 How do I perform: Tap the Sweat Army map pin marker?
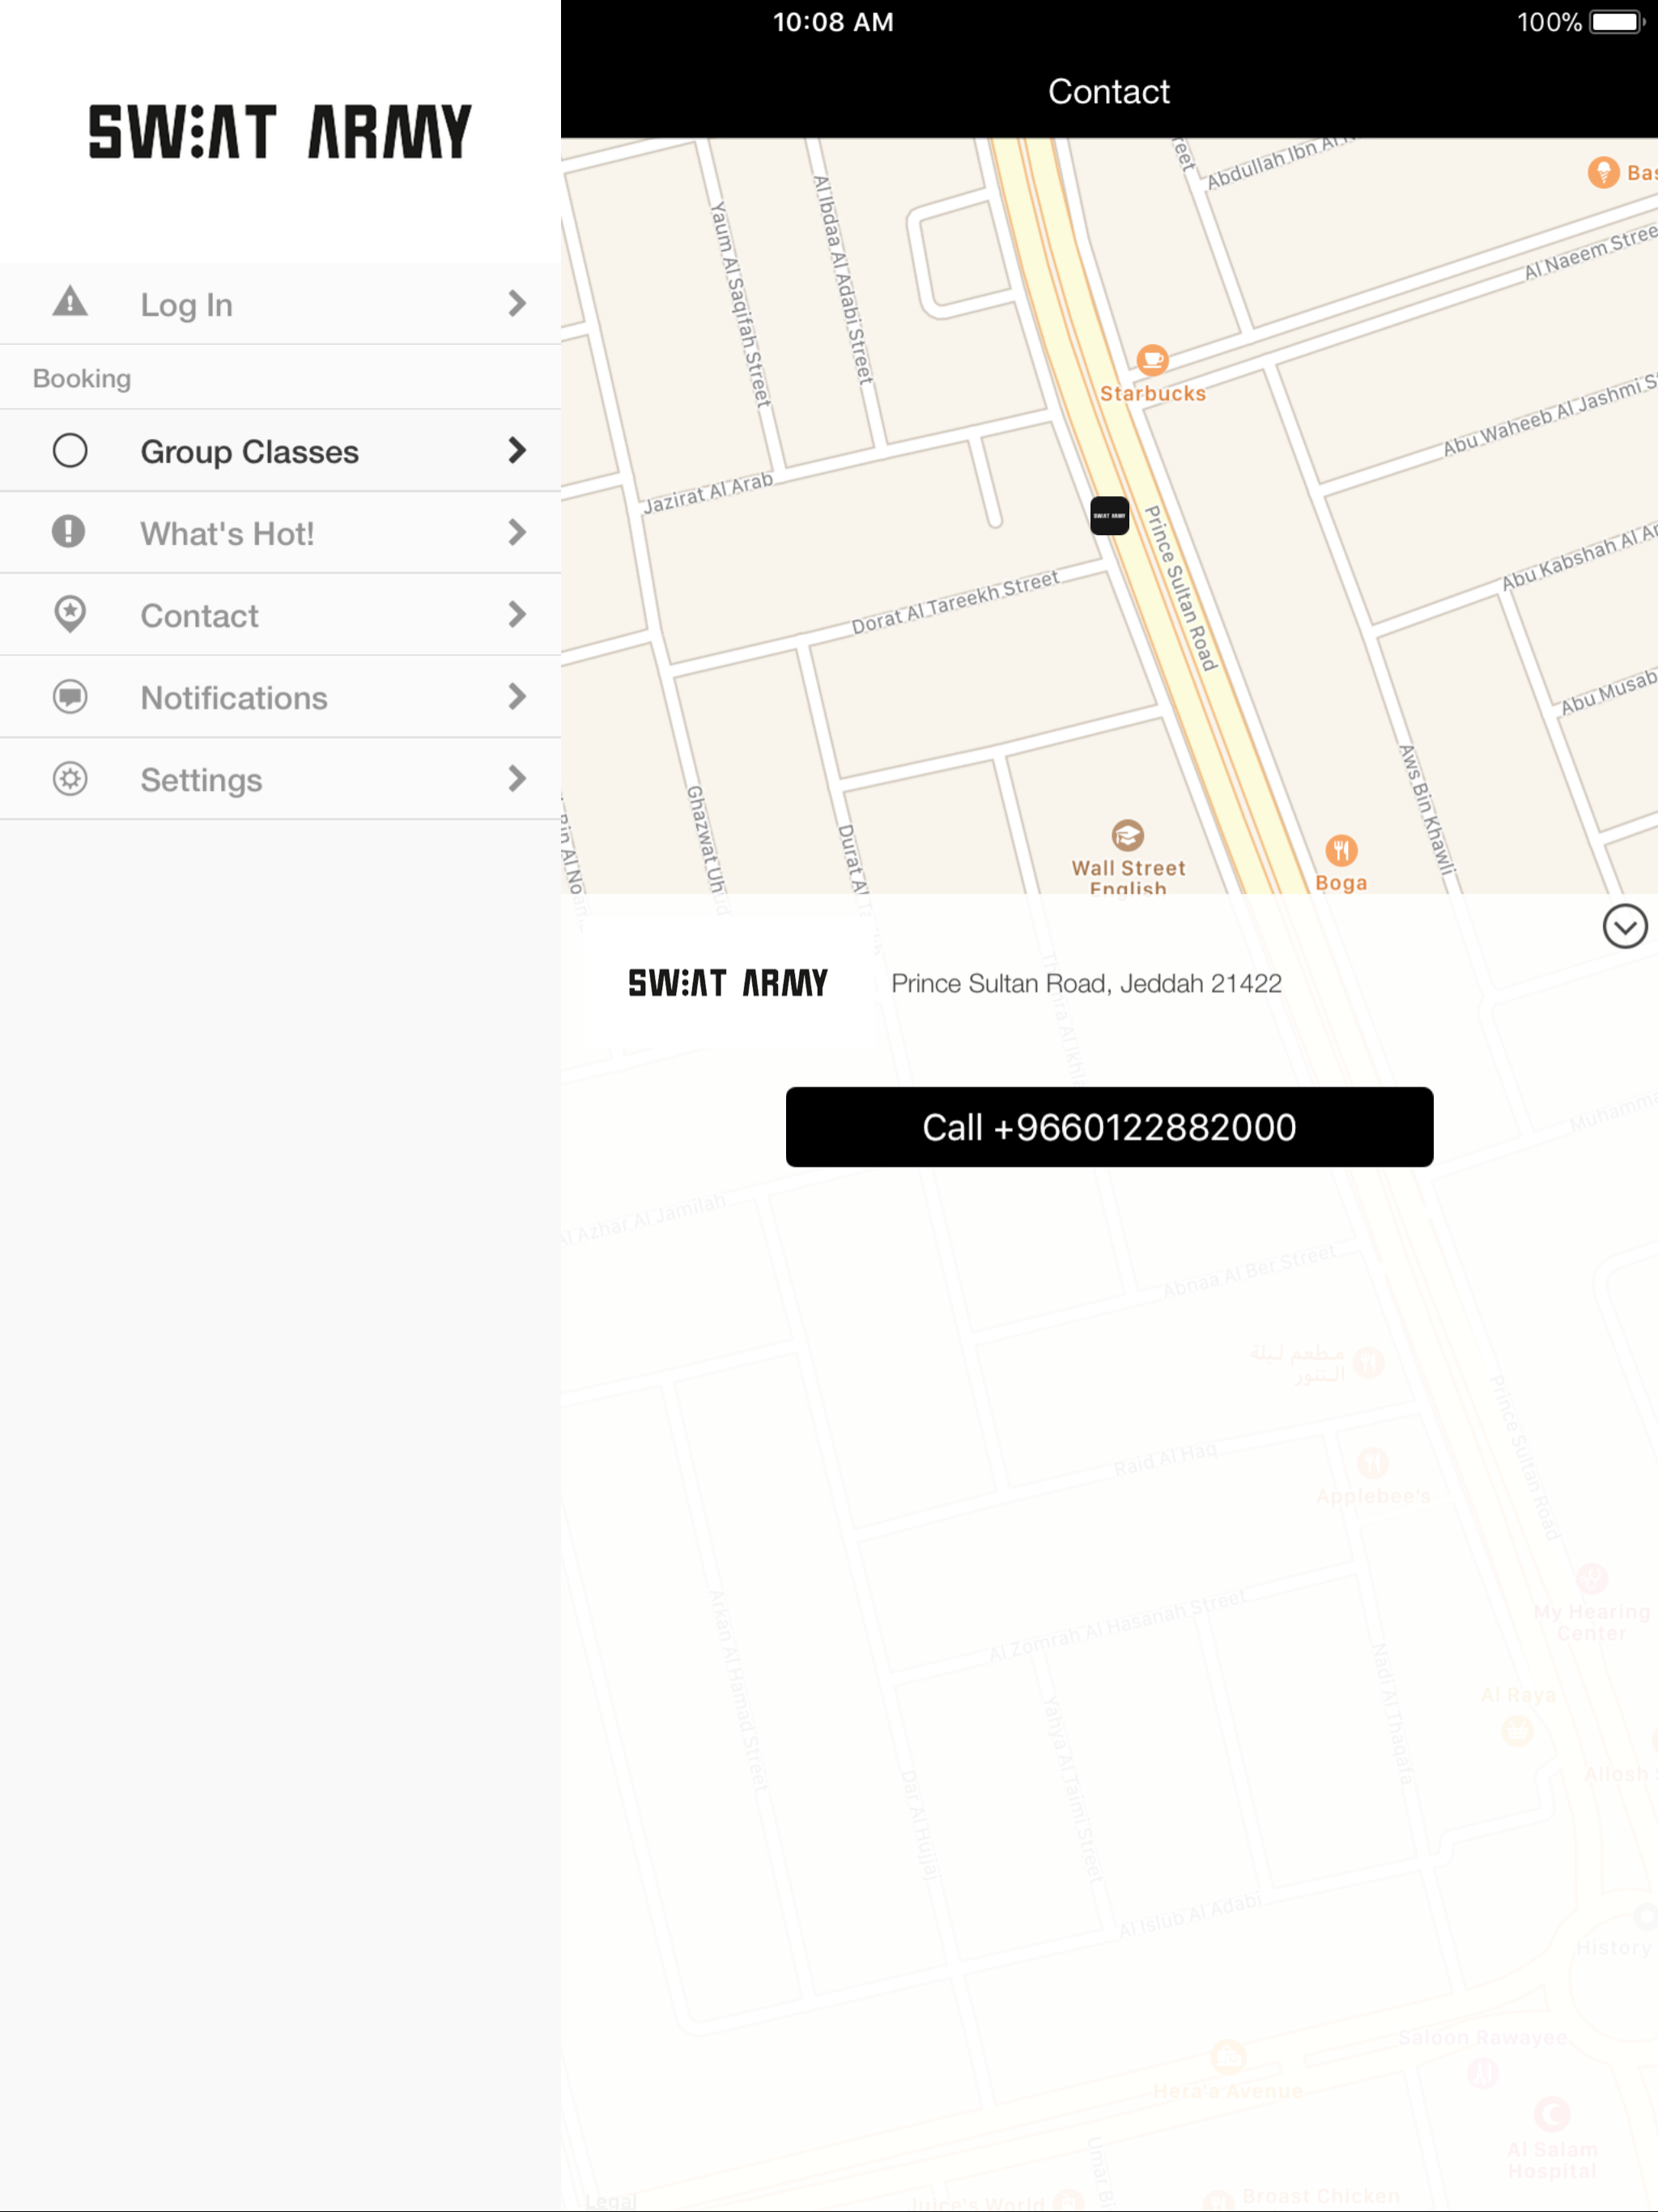[1109, 516]
